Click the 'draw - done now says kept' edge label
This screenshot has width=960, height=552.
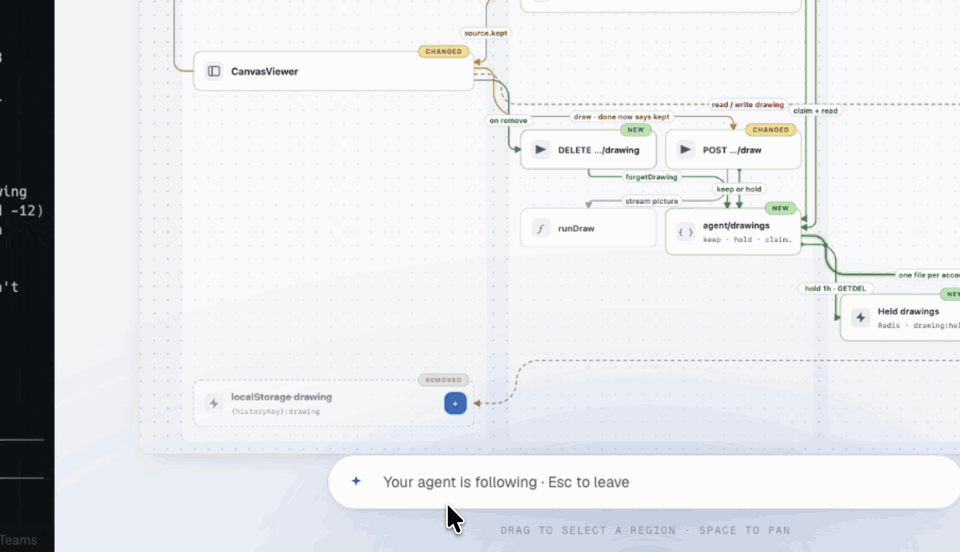(621, 117)
